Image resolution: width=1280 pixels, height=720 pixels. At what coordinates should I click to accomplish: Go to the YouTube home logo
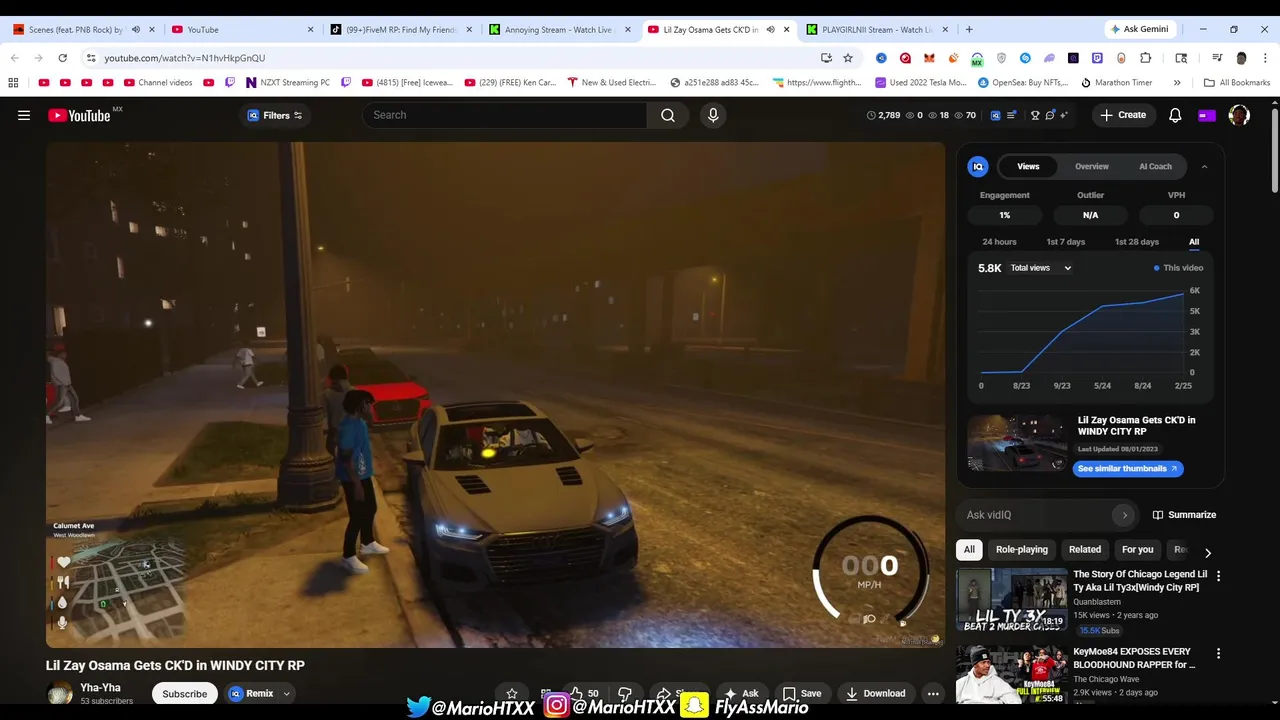tap(80, 115)
